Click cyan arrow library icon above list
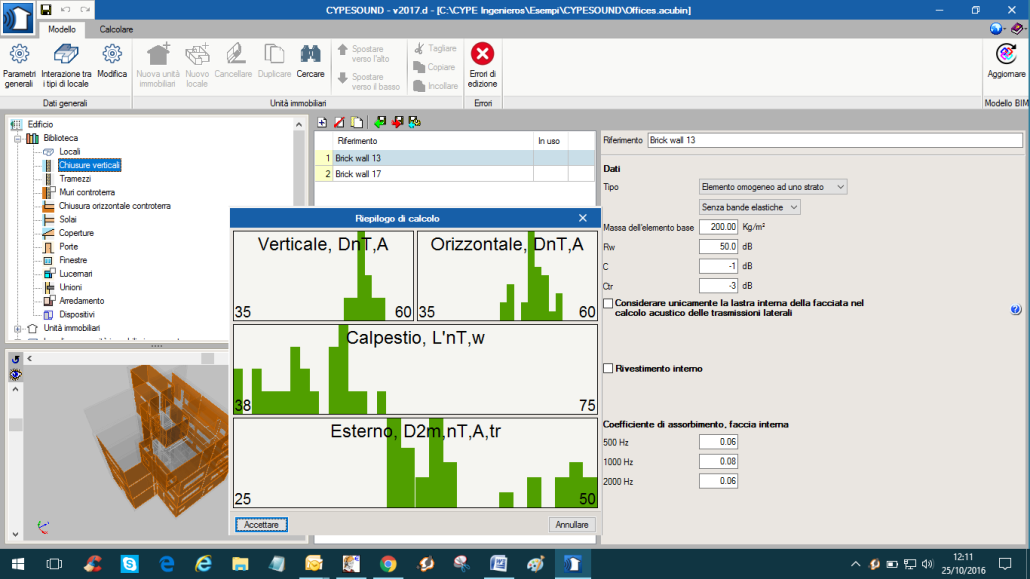 pos(414,122)
